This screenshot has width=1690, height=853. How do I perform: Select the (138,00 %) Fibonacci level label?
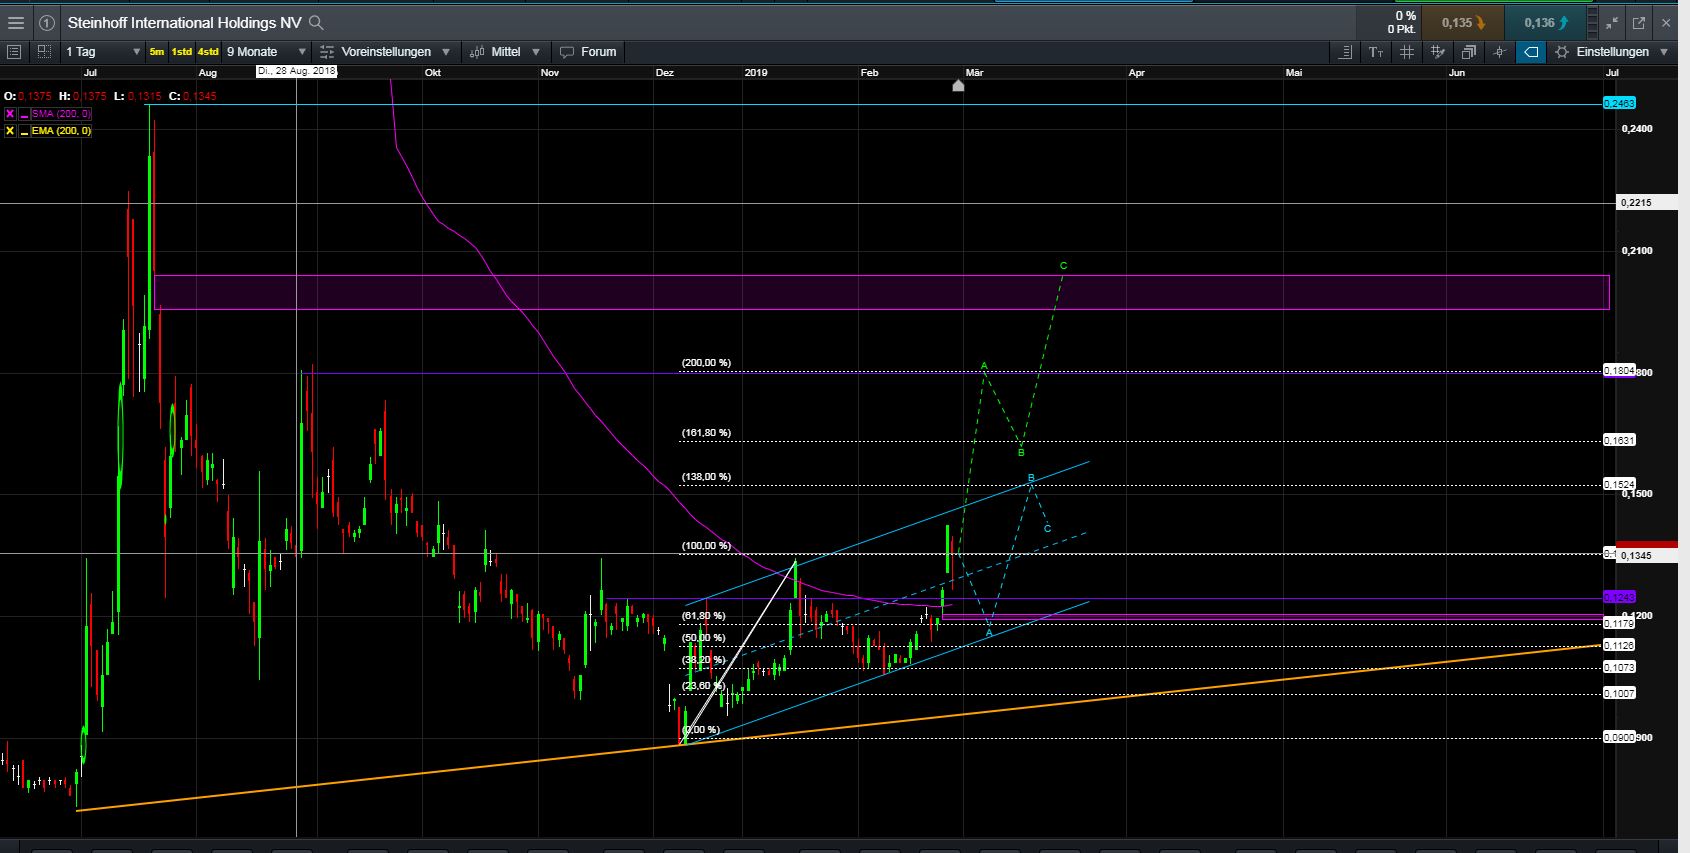(706, 477)
